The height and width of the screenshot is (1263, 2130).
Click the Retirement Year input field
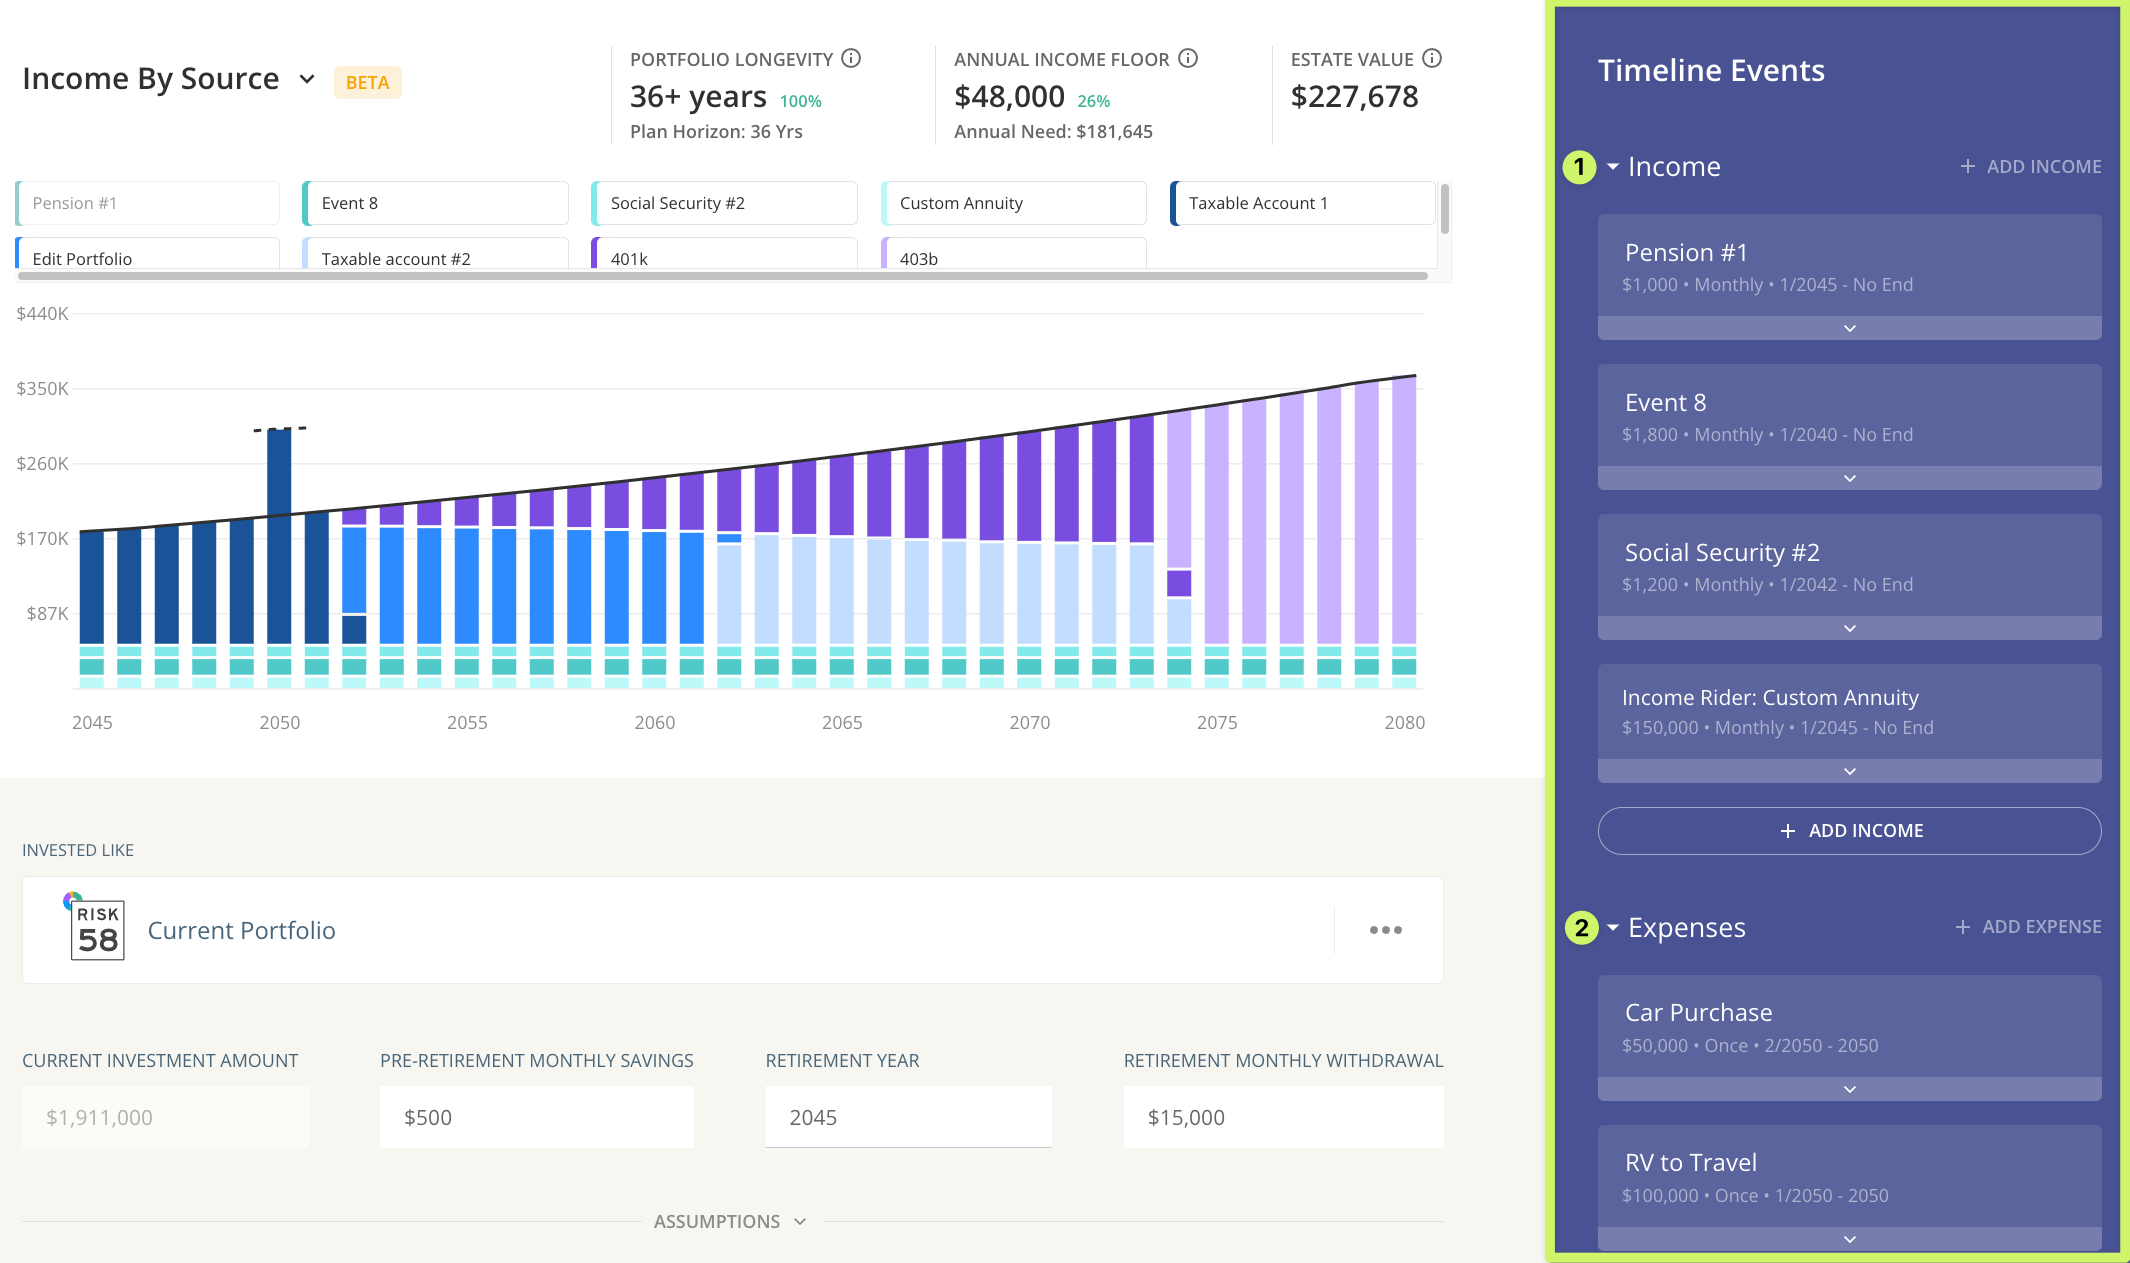pyautogui.click(x=908, y=1117)
